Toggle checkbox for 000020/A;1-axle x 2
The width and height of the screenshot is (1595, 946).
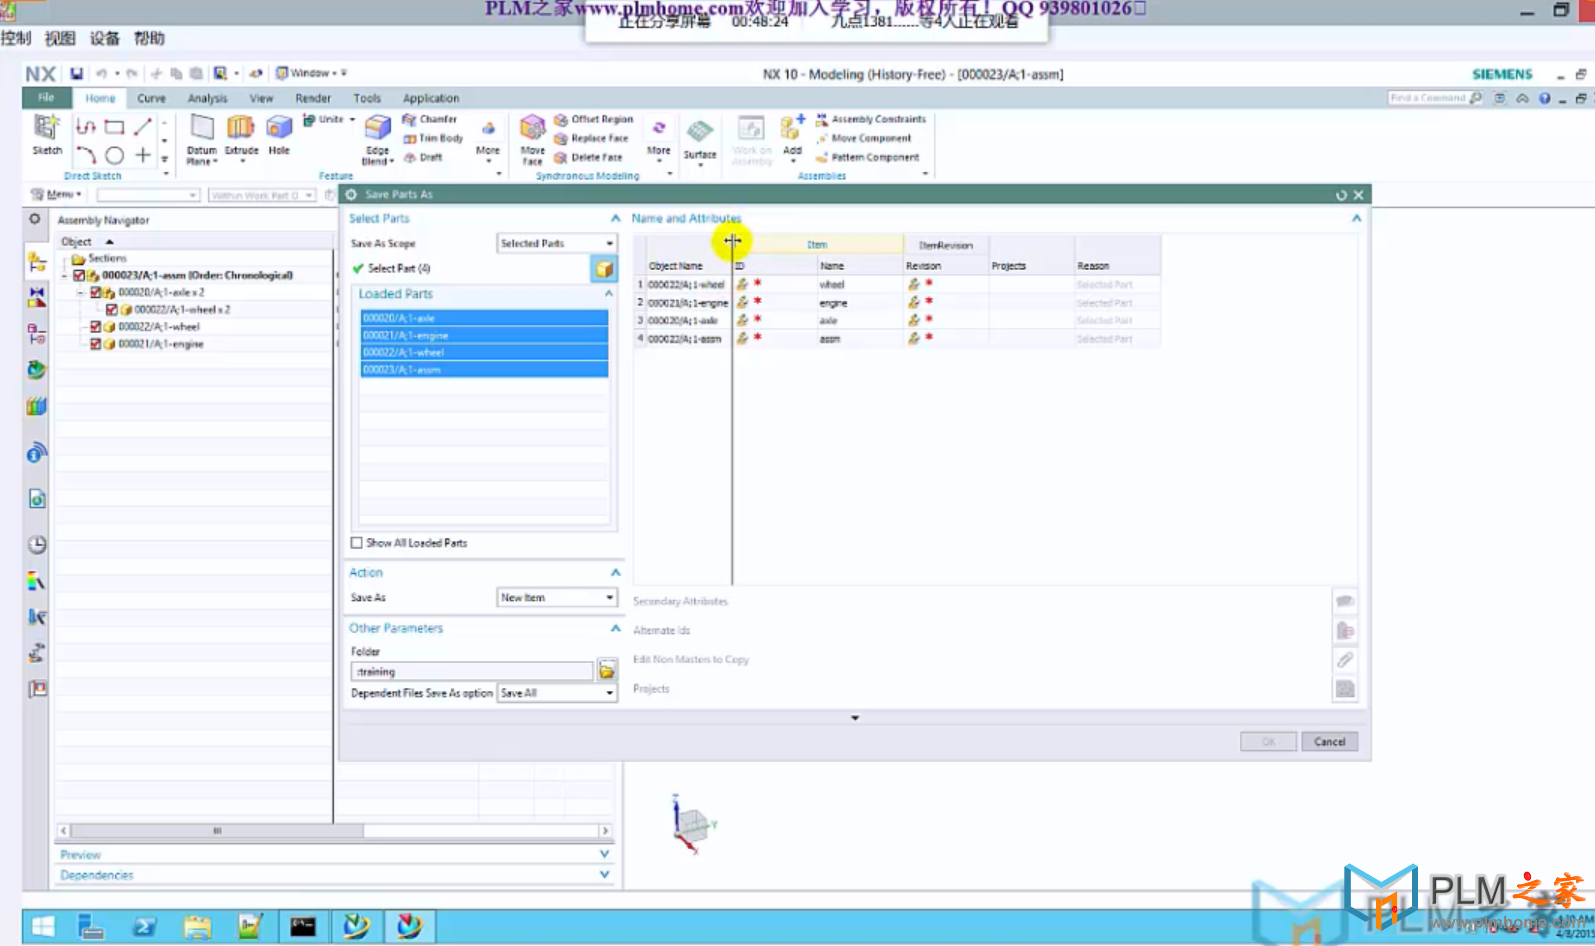coord(96,292)
